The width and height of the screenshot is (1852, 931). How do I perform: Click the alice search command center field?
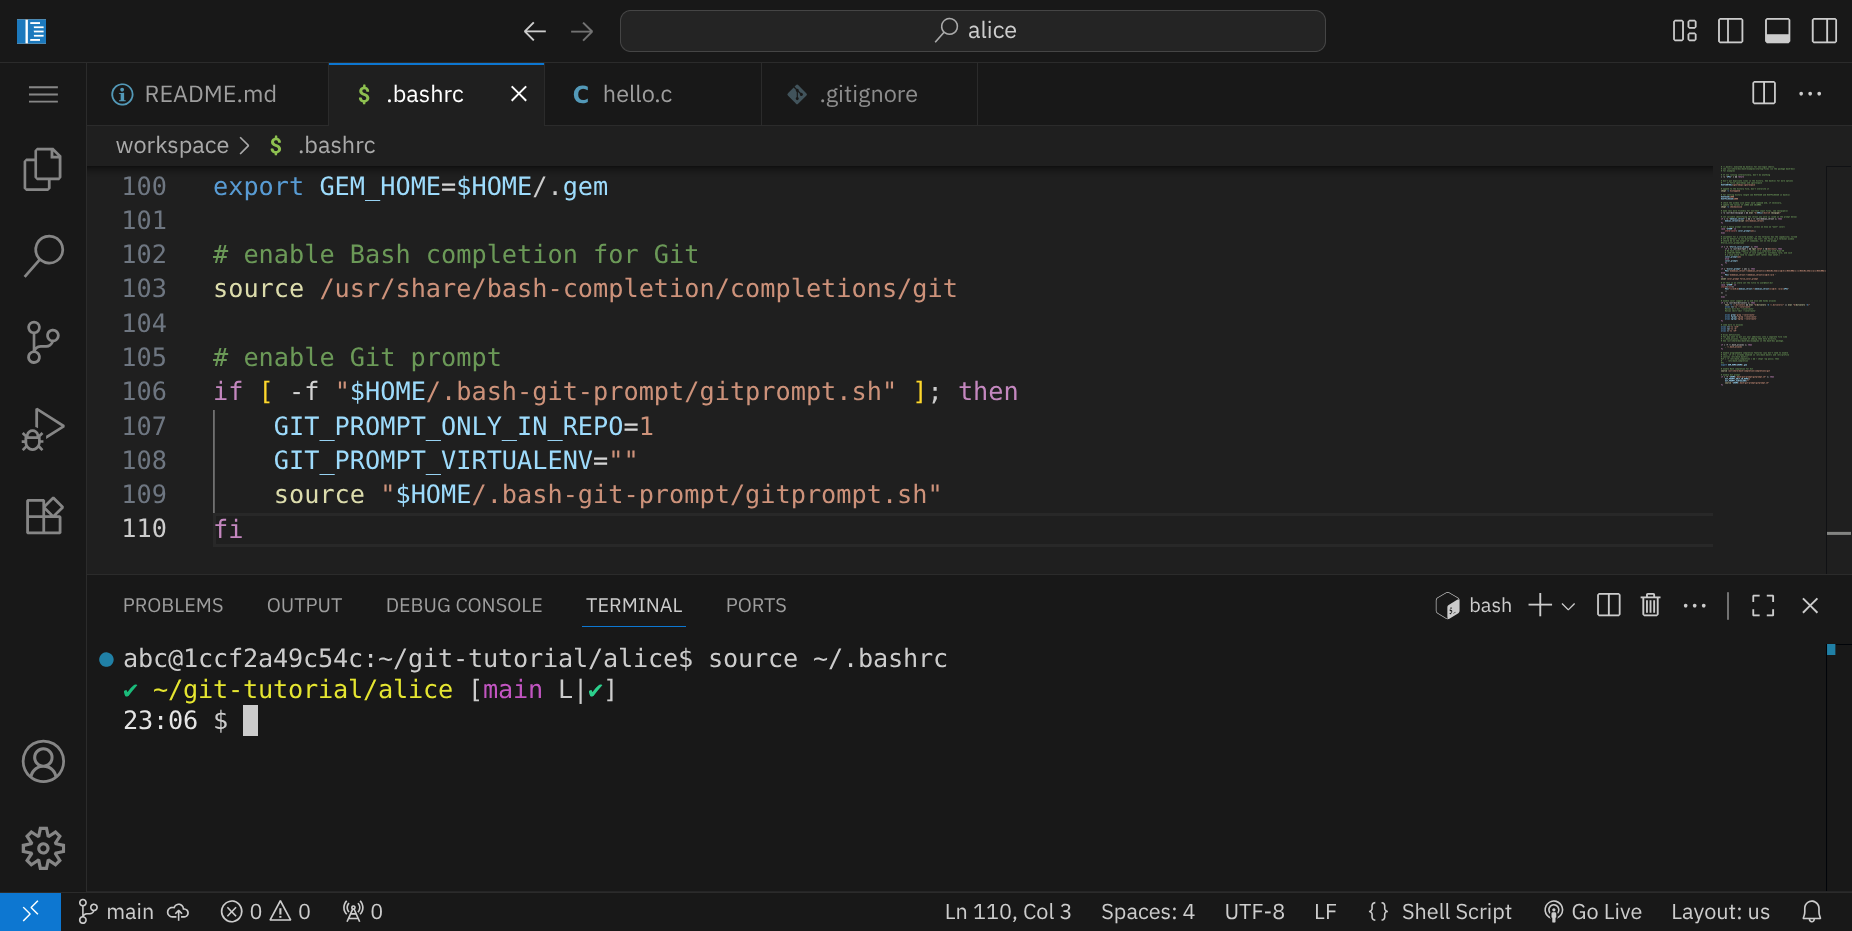[972, 31]
